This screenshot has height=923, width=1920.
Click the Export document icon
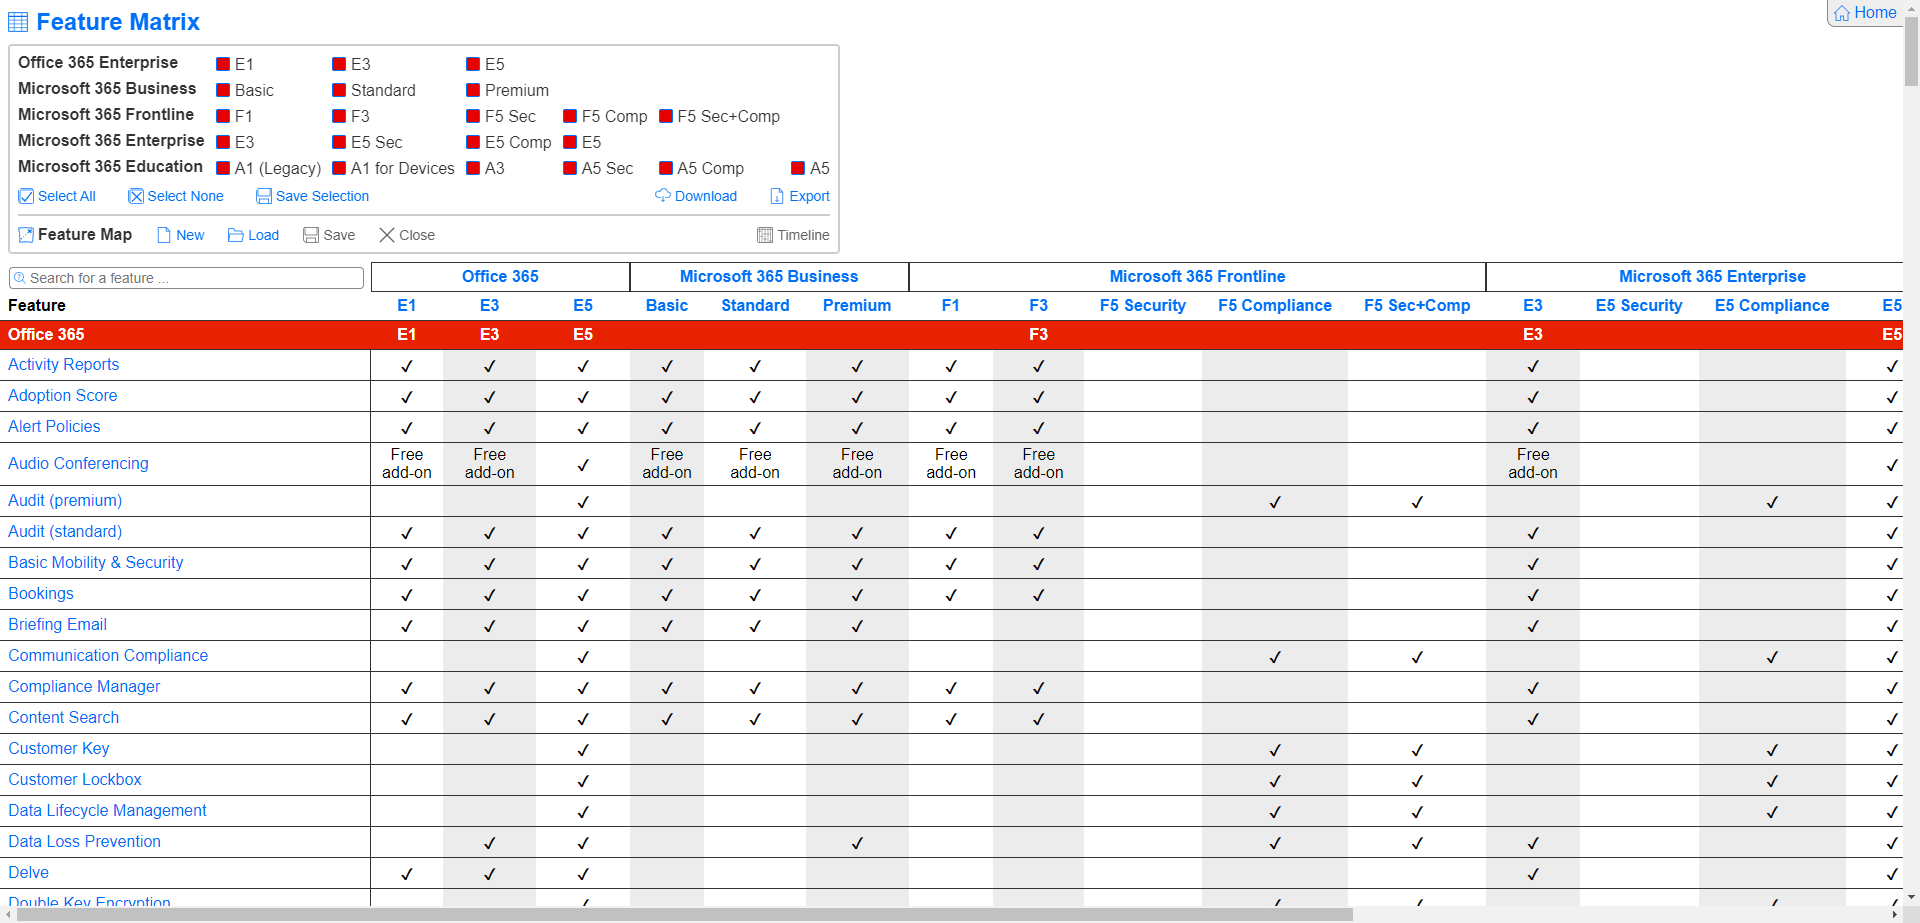tap(777, 196)
